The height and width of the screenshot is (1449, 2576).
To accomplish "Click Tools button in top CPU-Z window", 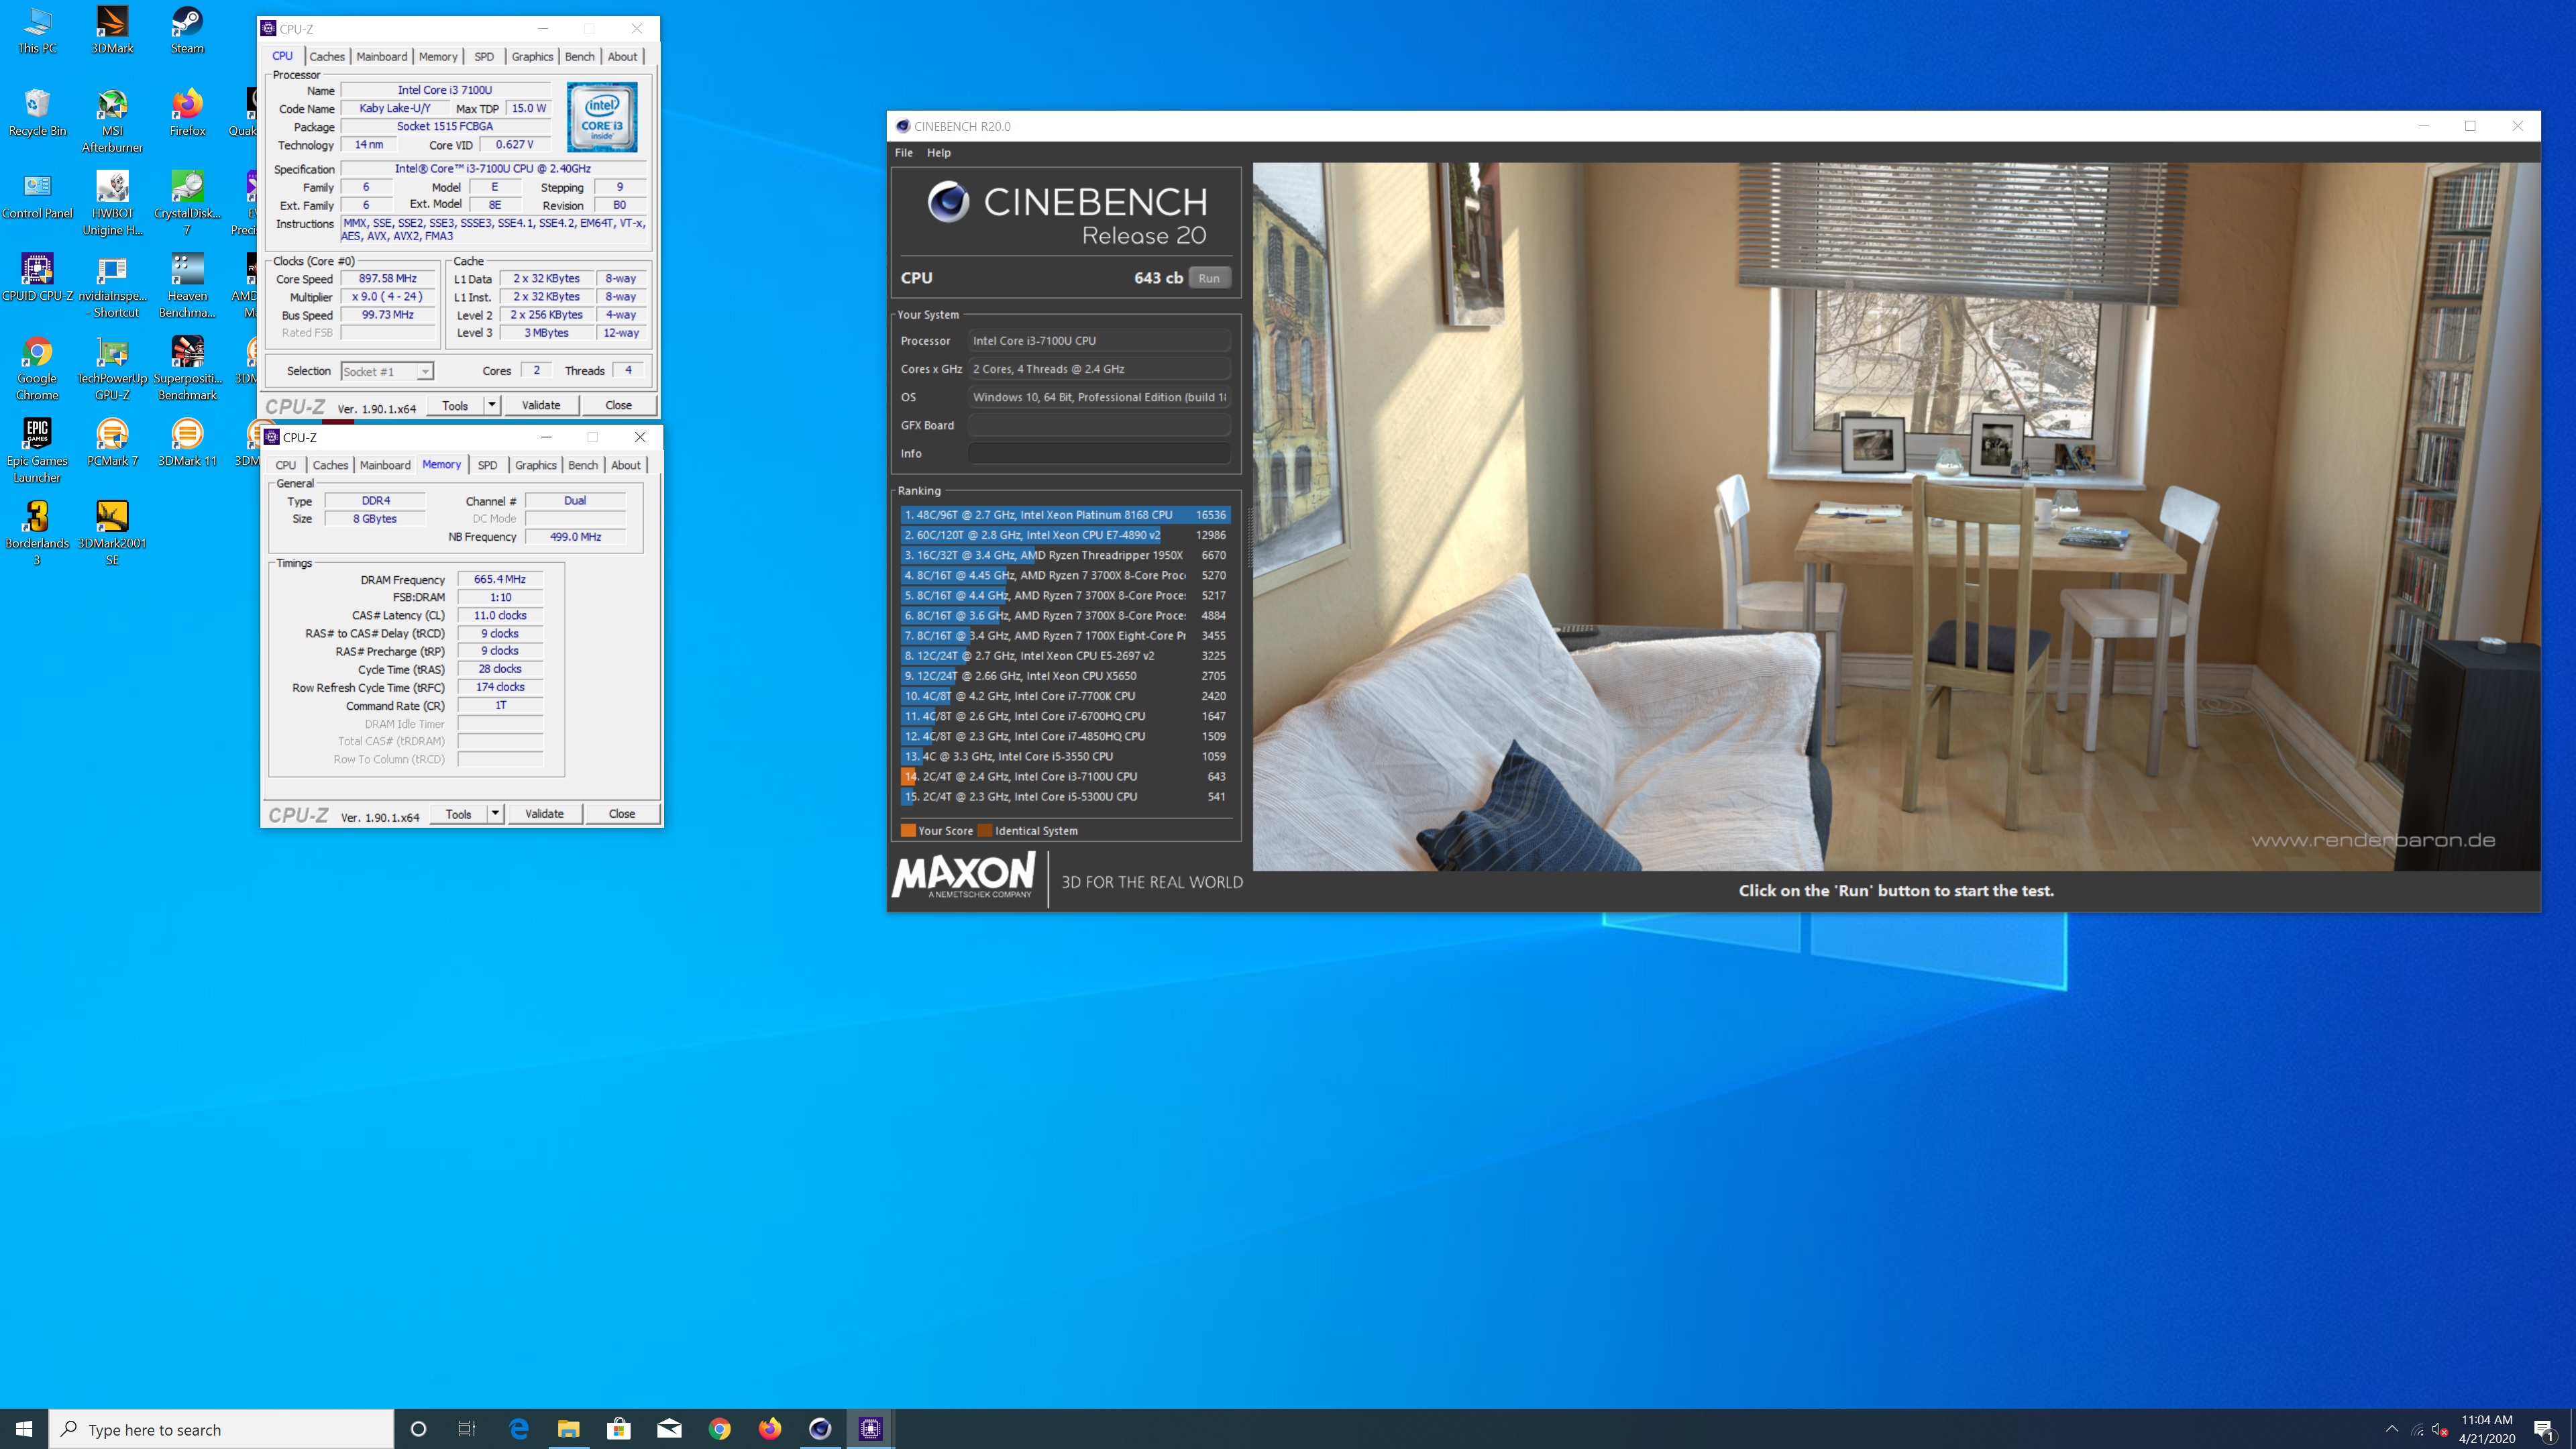I will 455,405.
